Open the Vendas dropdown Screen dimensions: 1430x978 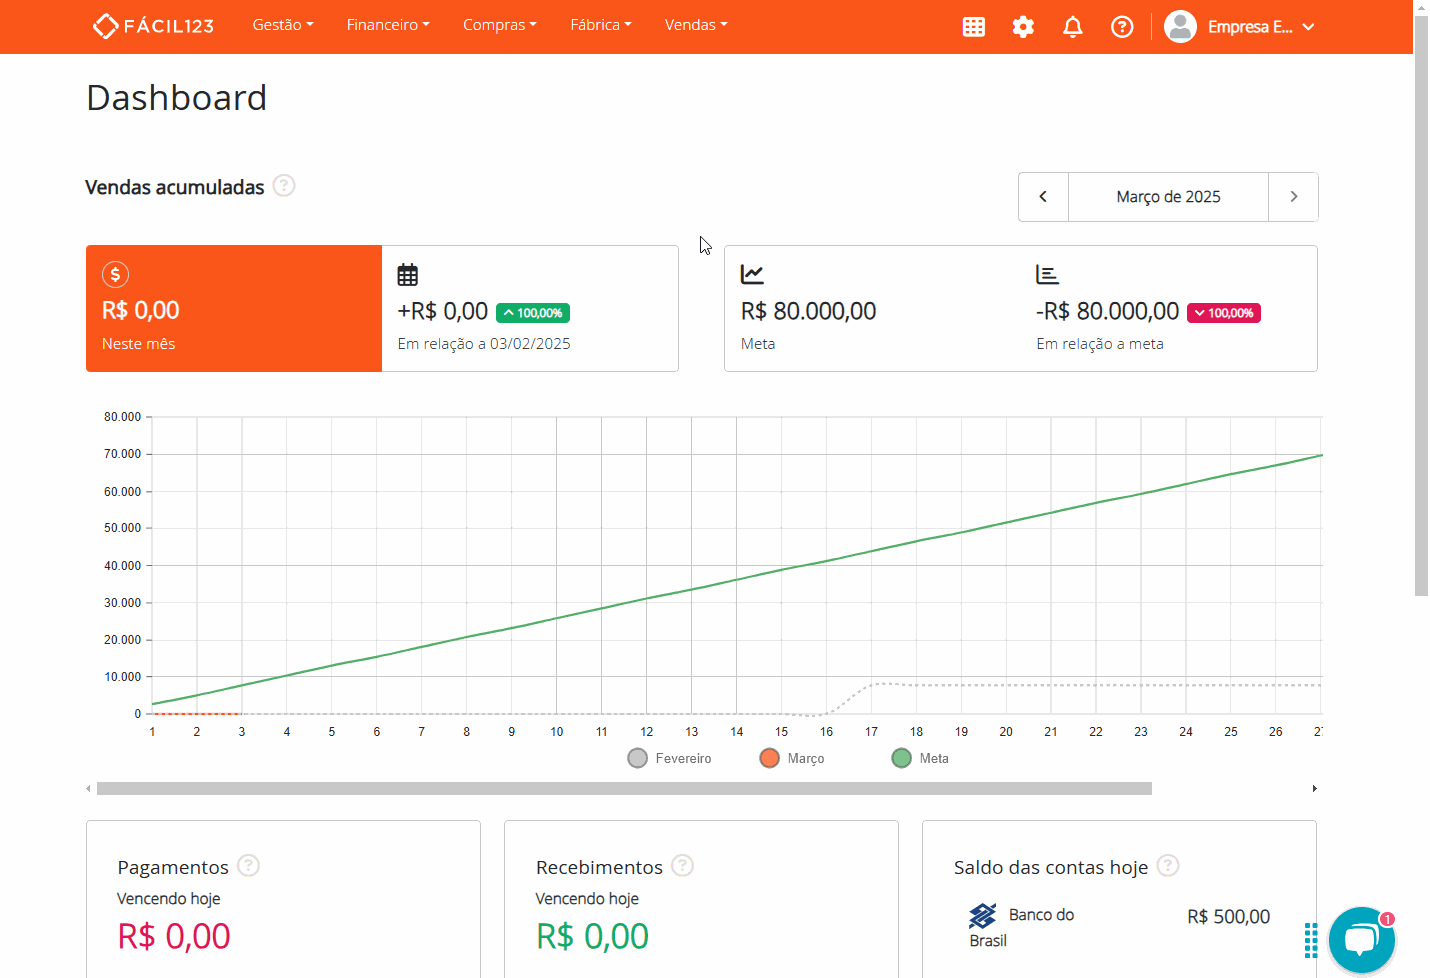pyautogui.click(x=695, y=25)
